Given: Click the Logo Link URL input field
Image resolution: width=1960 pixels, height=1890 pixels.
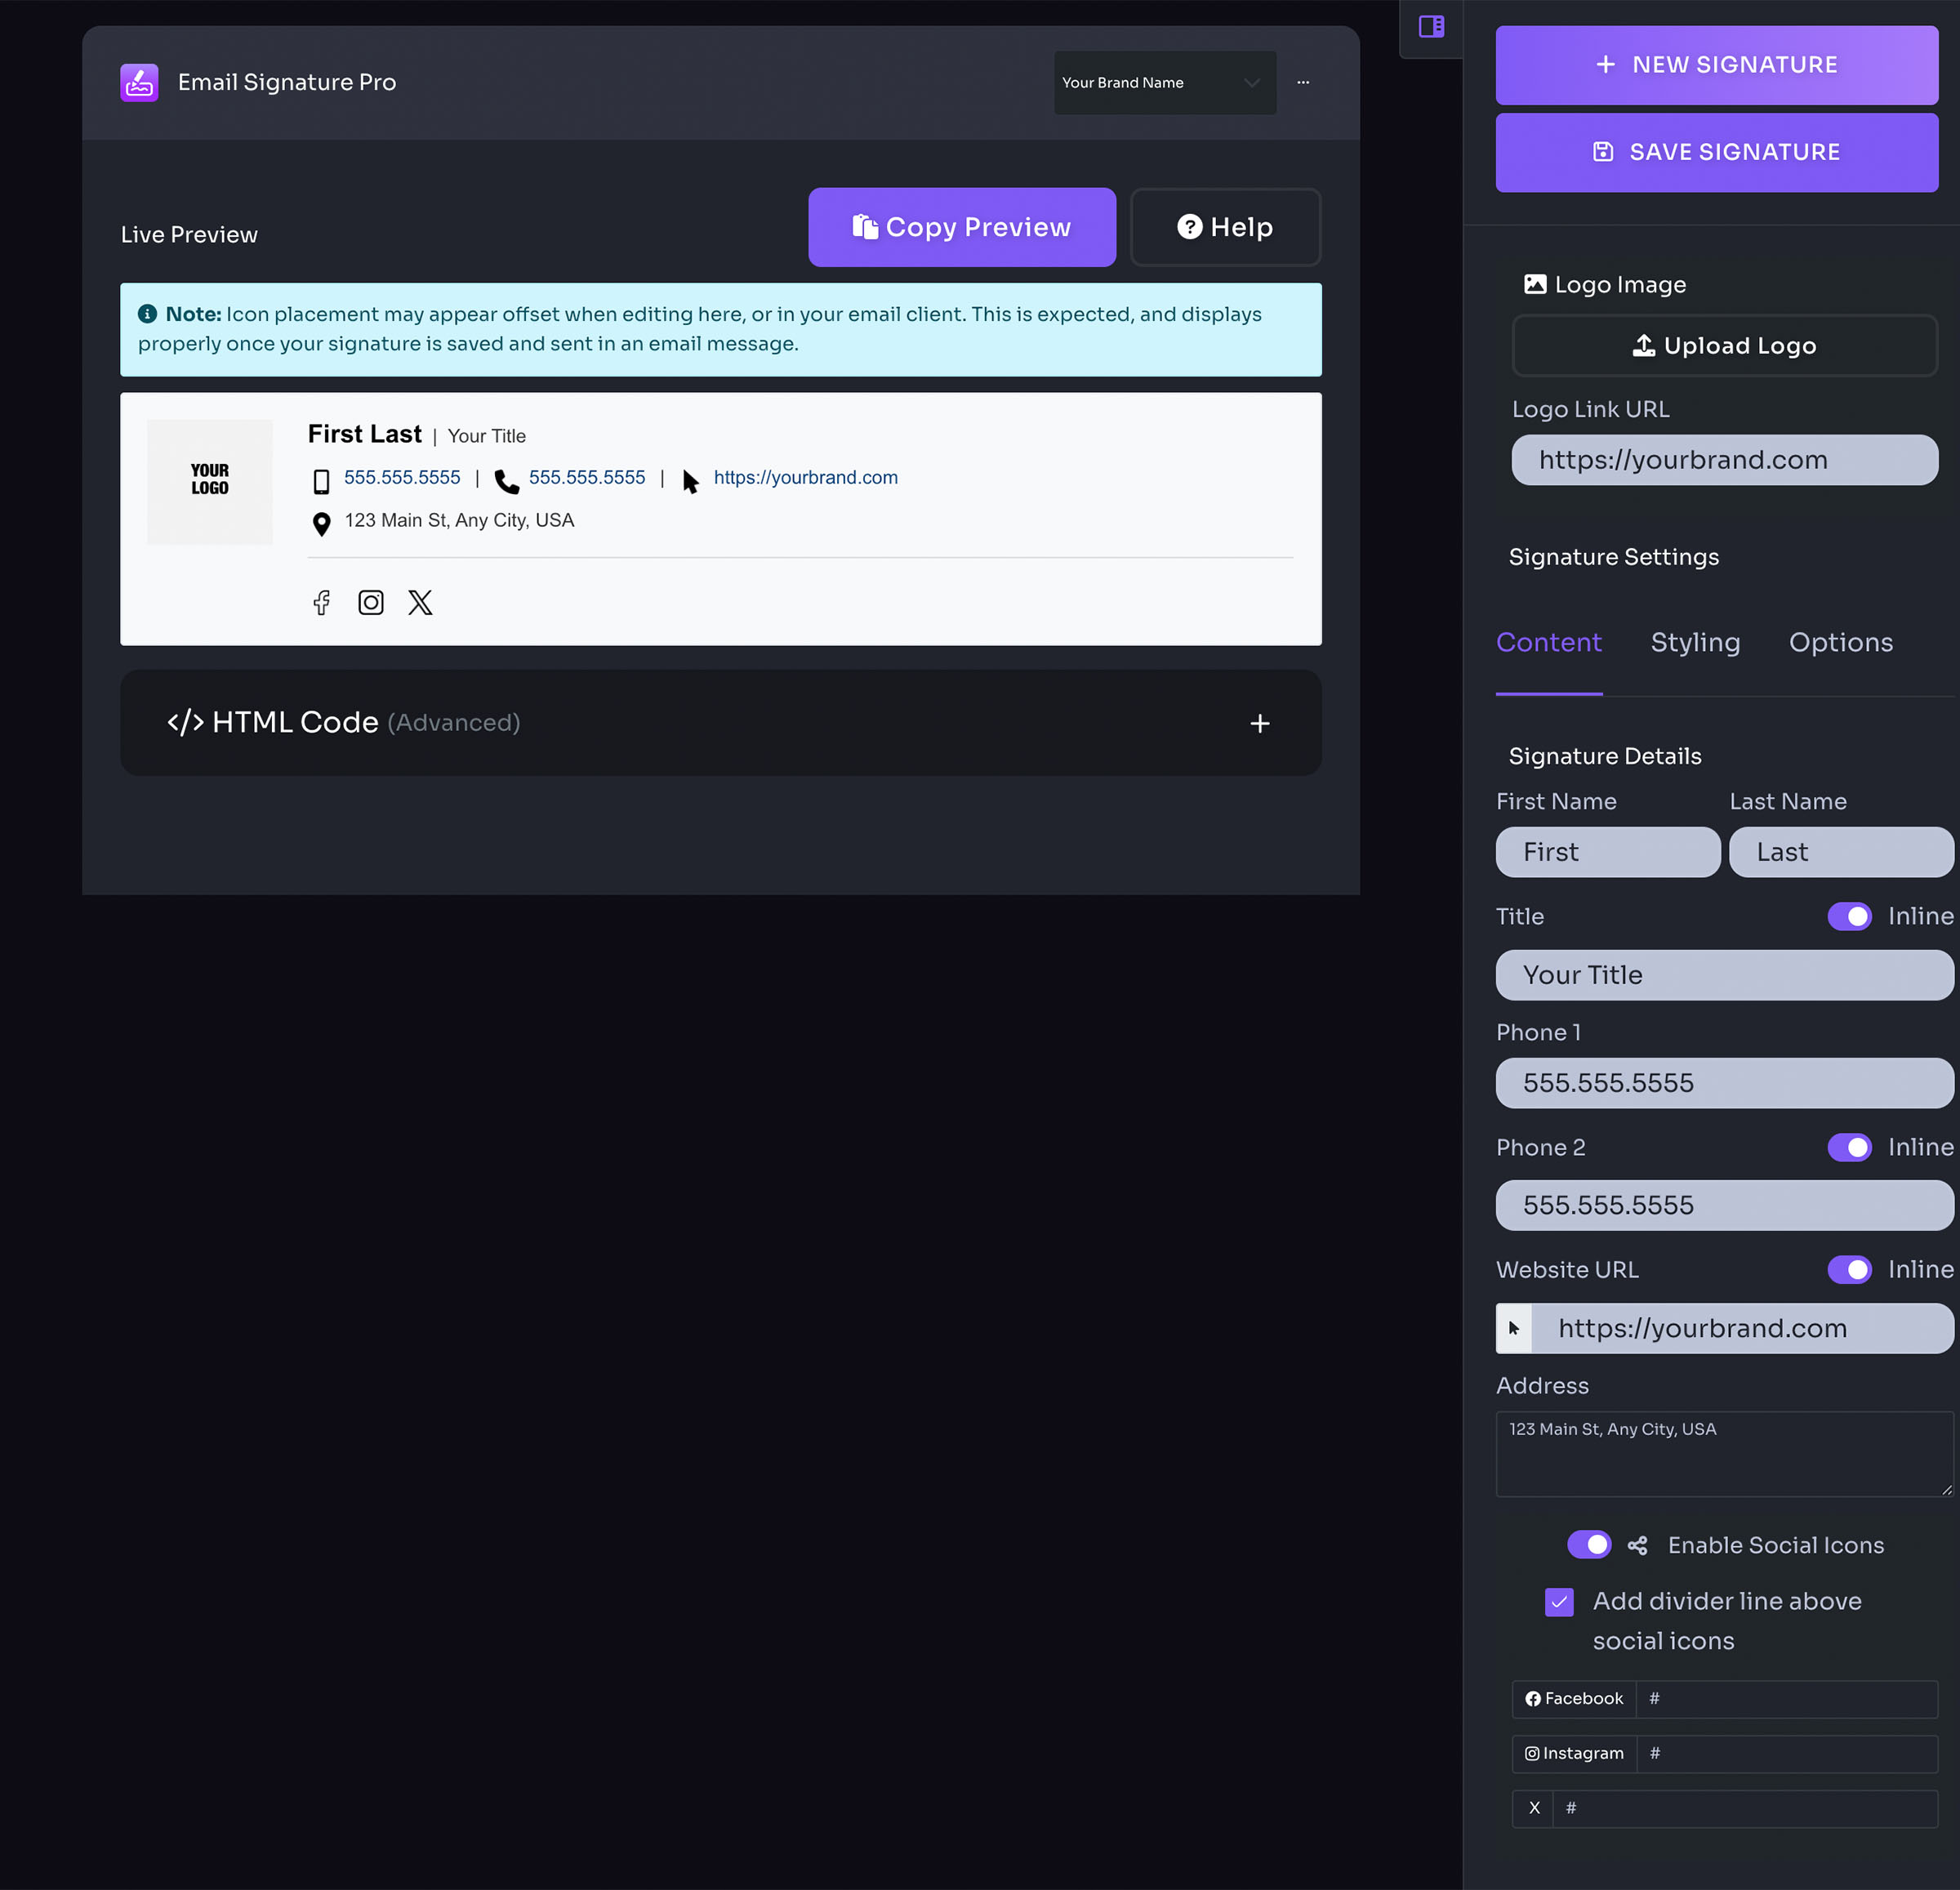Looking at the screenshot, I should (x=1724, y=460).
